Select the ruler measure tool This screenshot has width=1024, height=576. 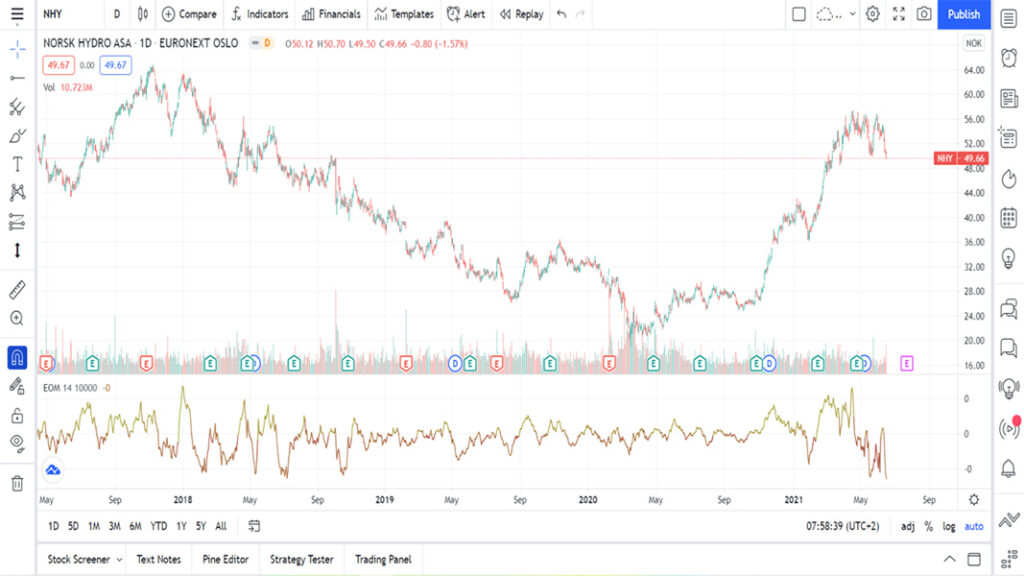click(17, 289)
